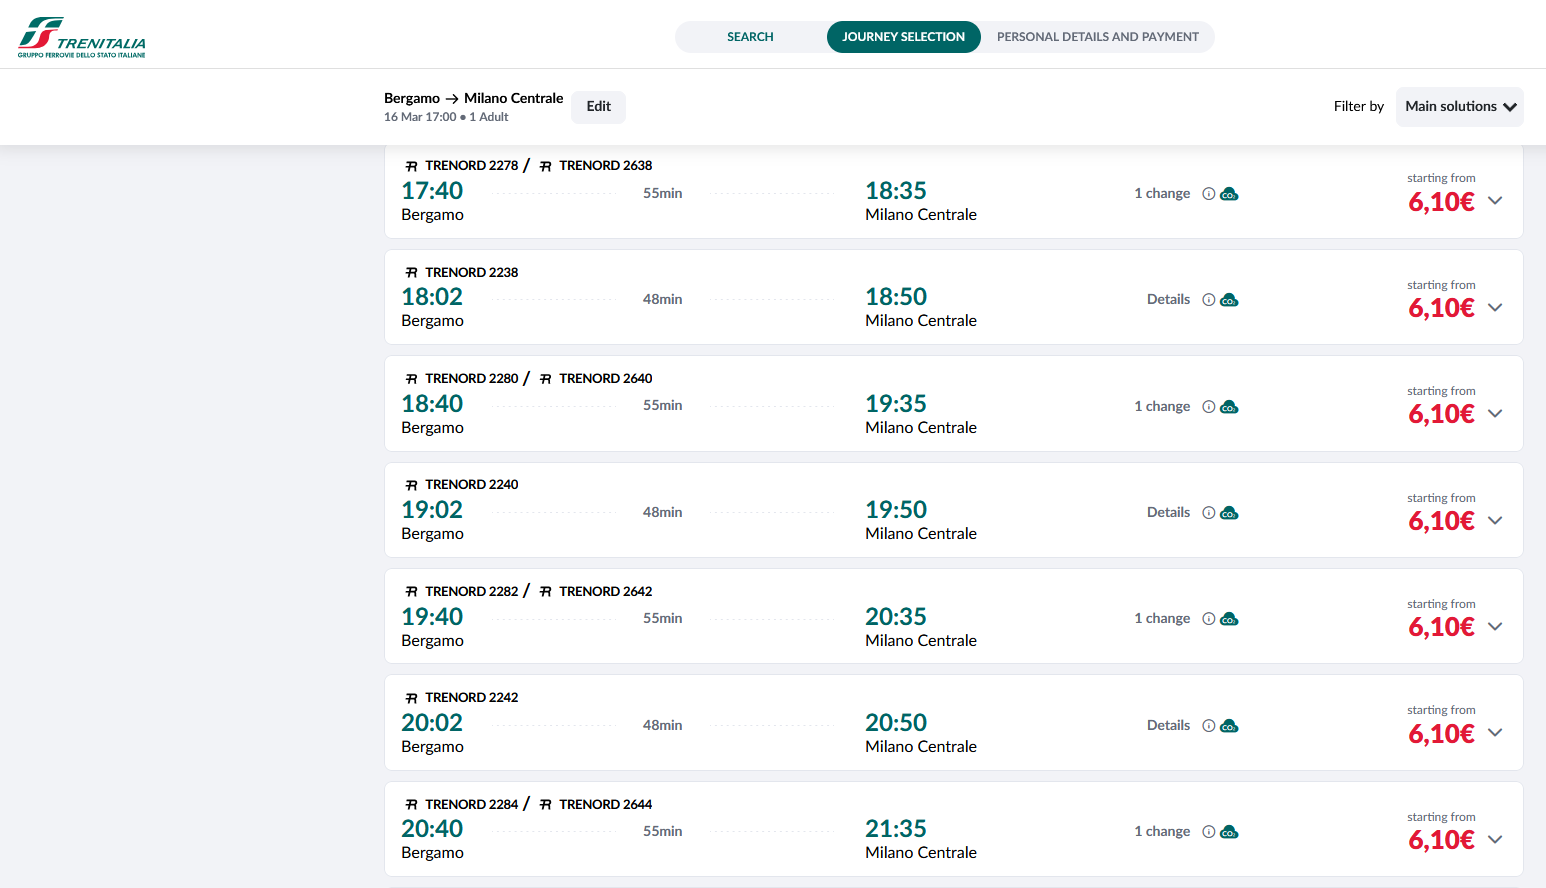Expand fare options for the 17:40 departure
The image size is (1546, 888).
[1495, 200]
